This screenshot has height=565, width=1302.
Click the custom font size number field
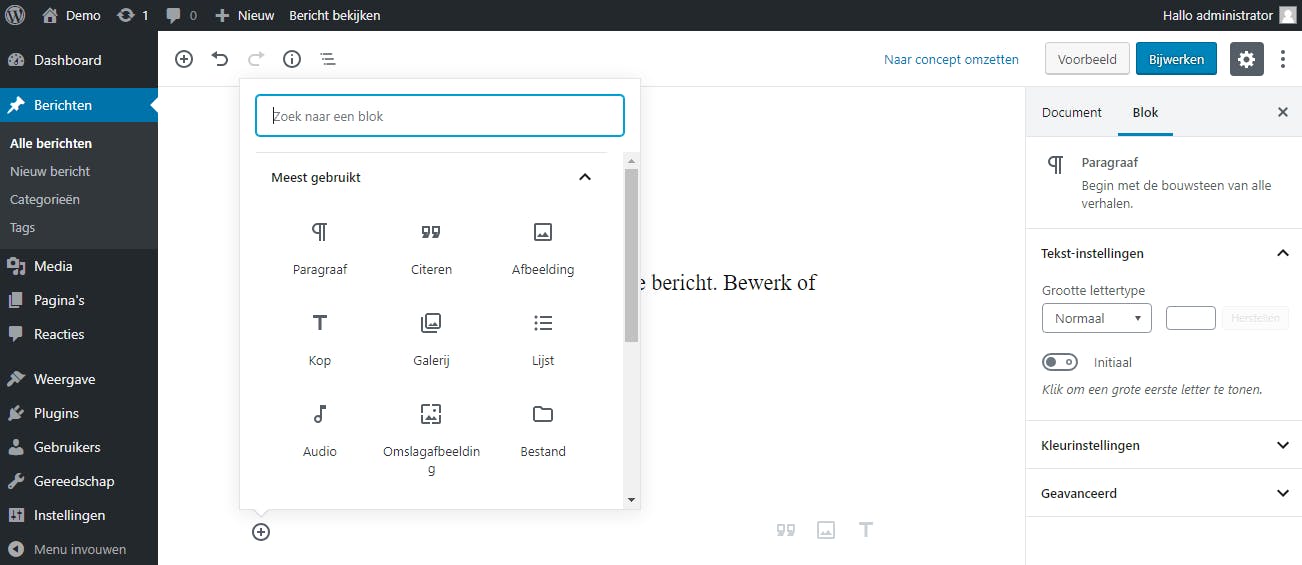click(x=1190, y=318)
